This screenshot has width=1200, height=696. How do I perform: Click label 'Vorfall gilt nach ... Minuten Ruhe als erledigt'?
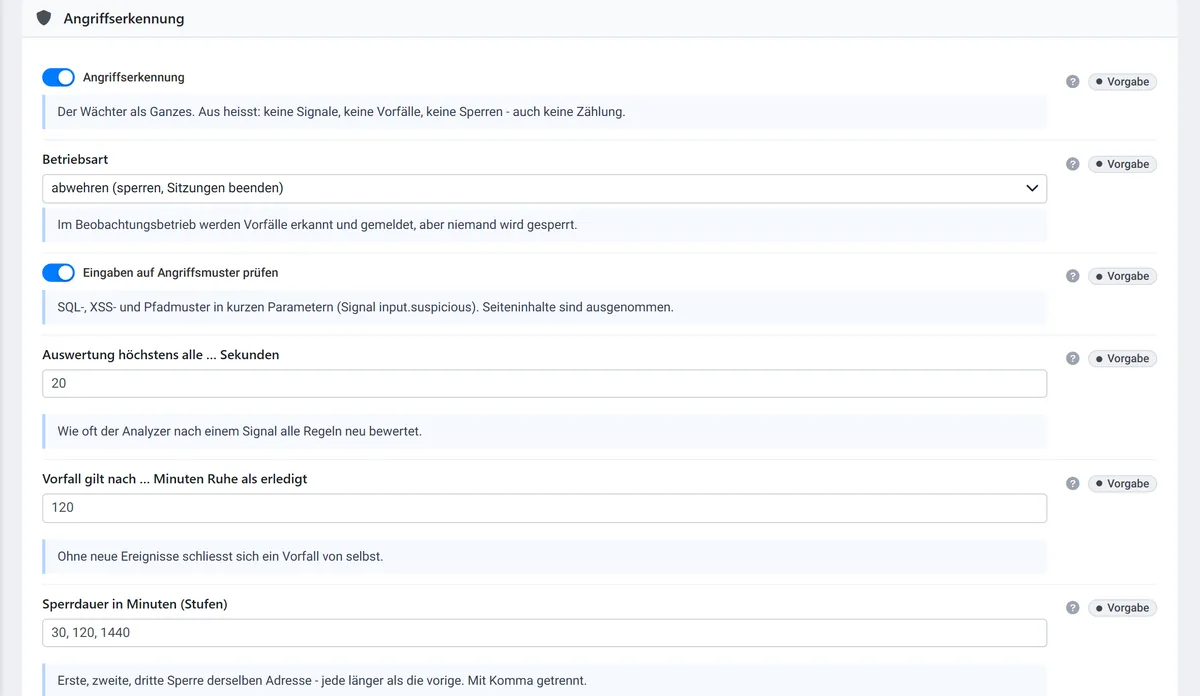[x=175, y=479]
